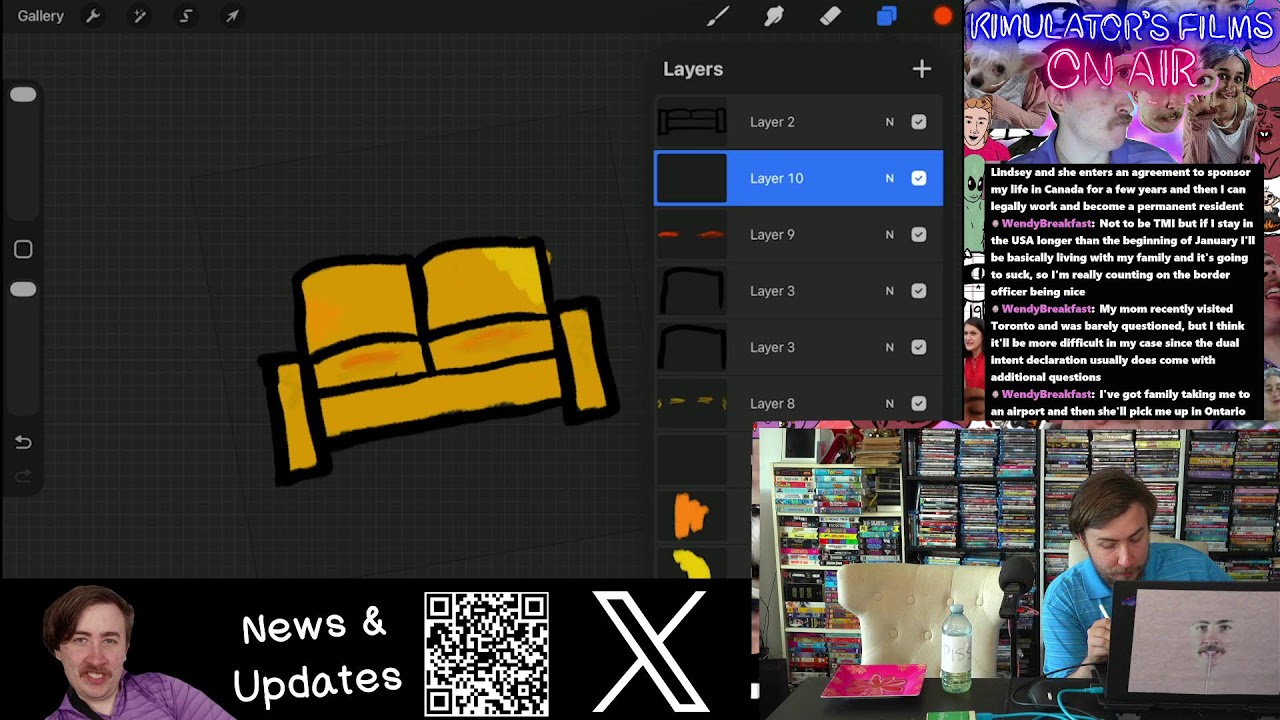1280x720 pixels.
Task: Hide Layer 2 visibility checkbox
Action: 919,122
